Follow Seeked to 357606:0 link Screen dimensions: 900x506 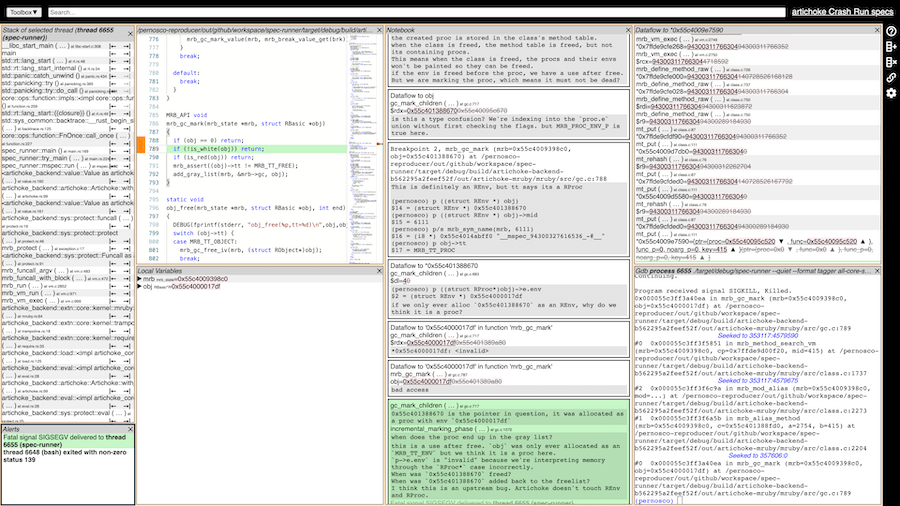coord(758,456)
